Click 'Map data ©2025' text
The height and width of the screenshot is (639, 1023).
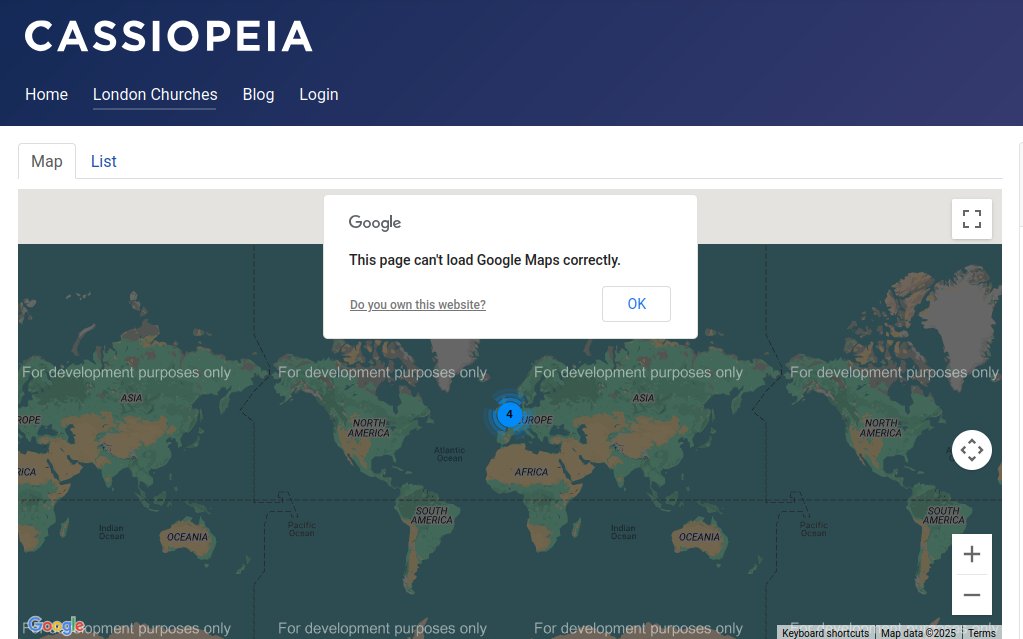pos(918,633)
